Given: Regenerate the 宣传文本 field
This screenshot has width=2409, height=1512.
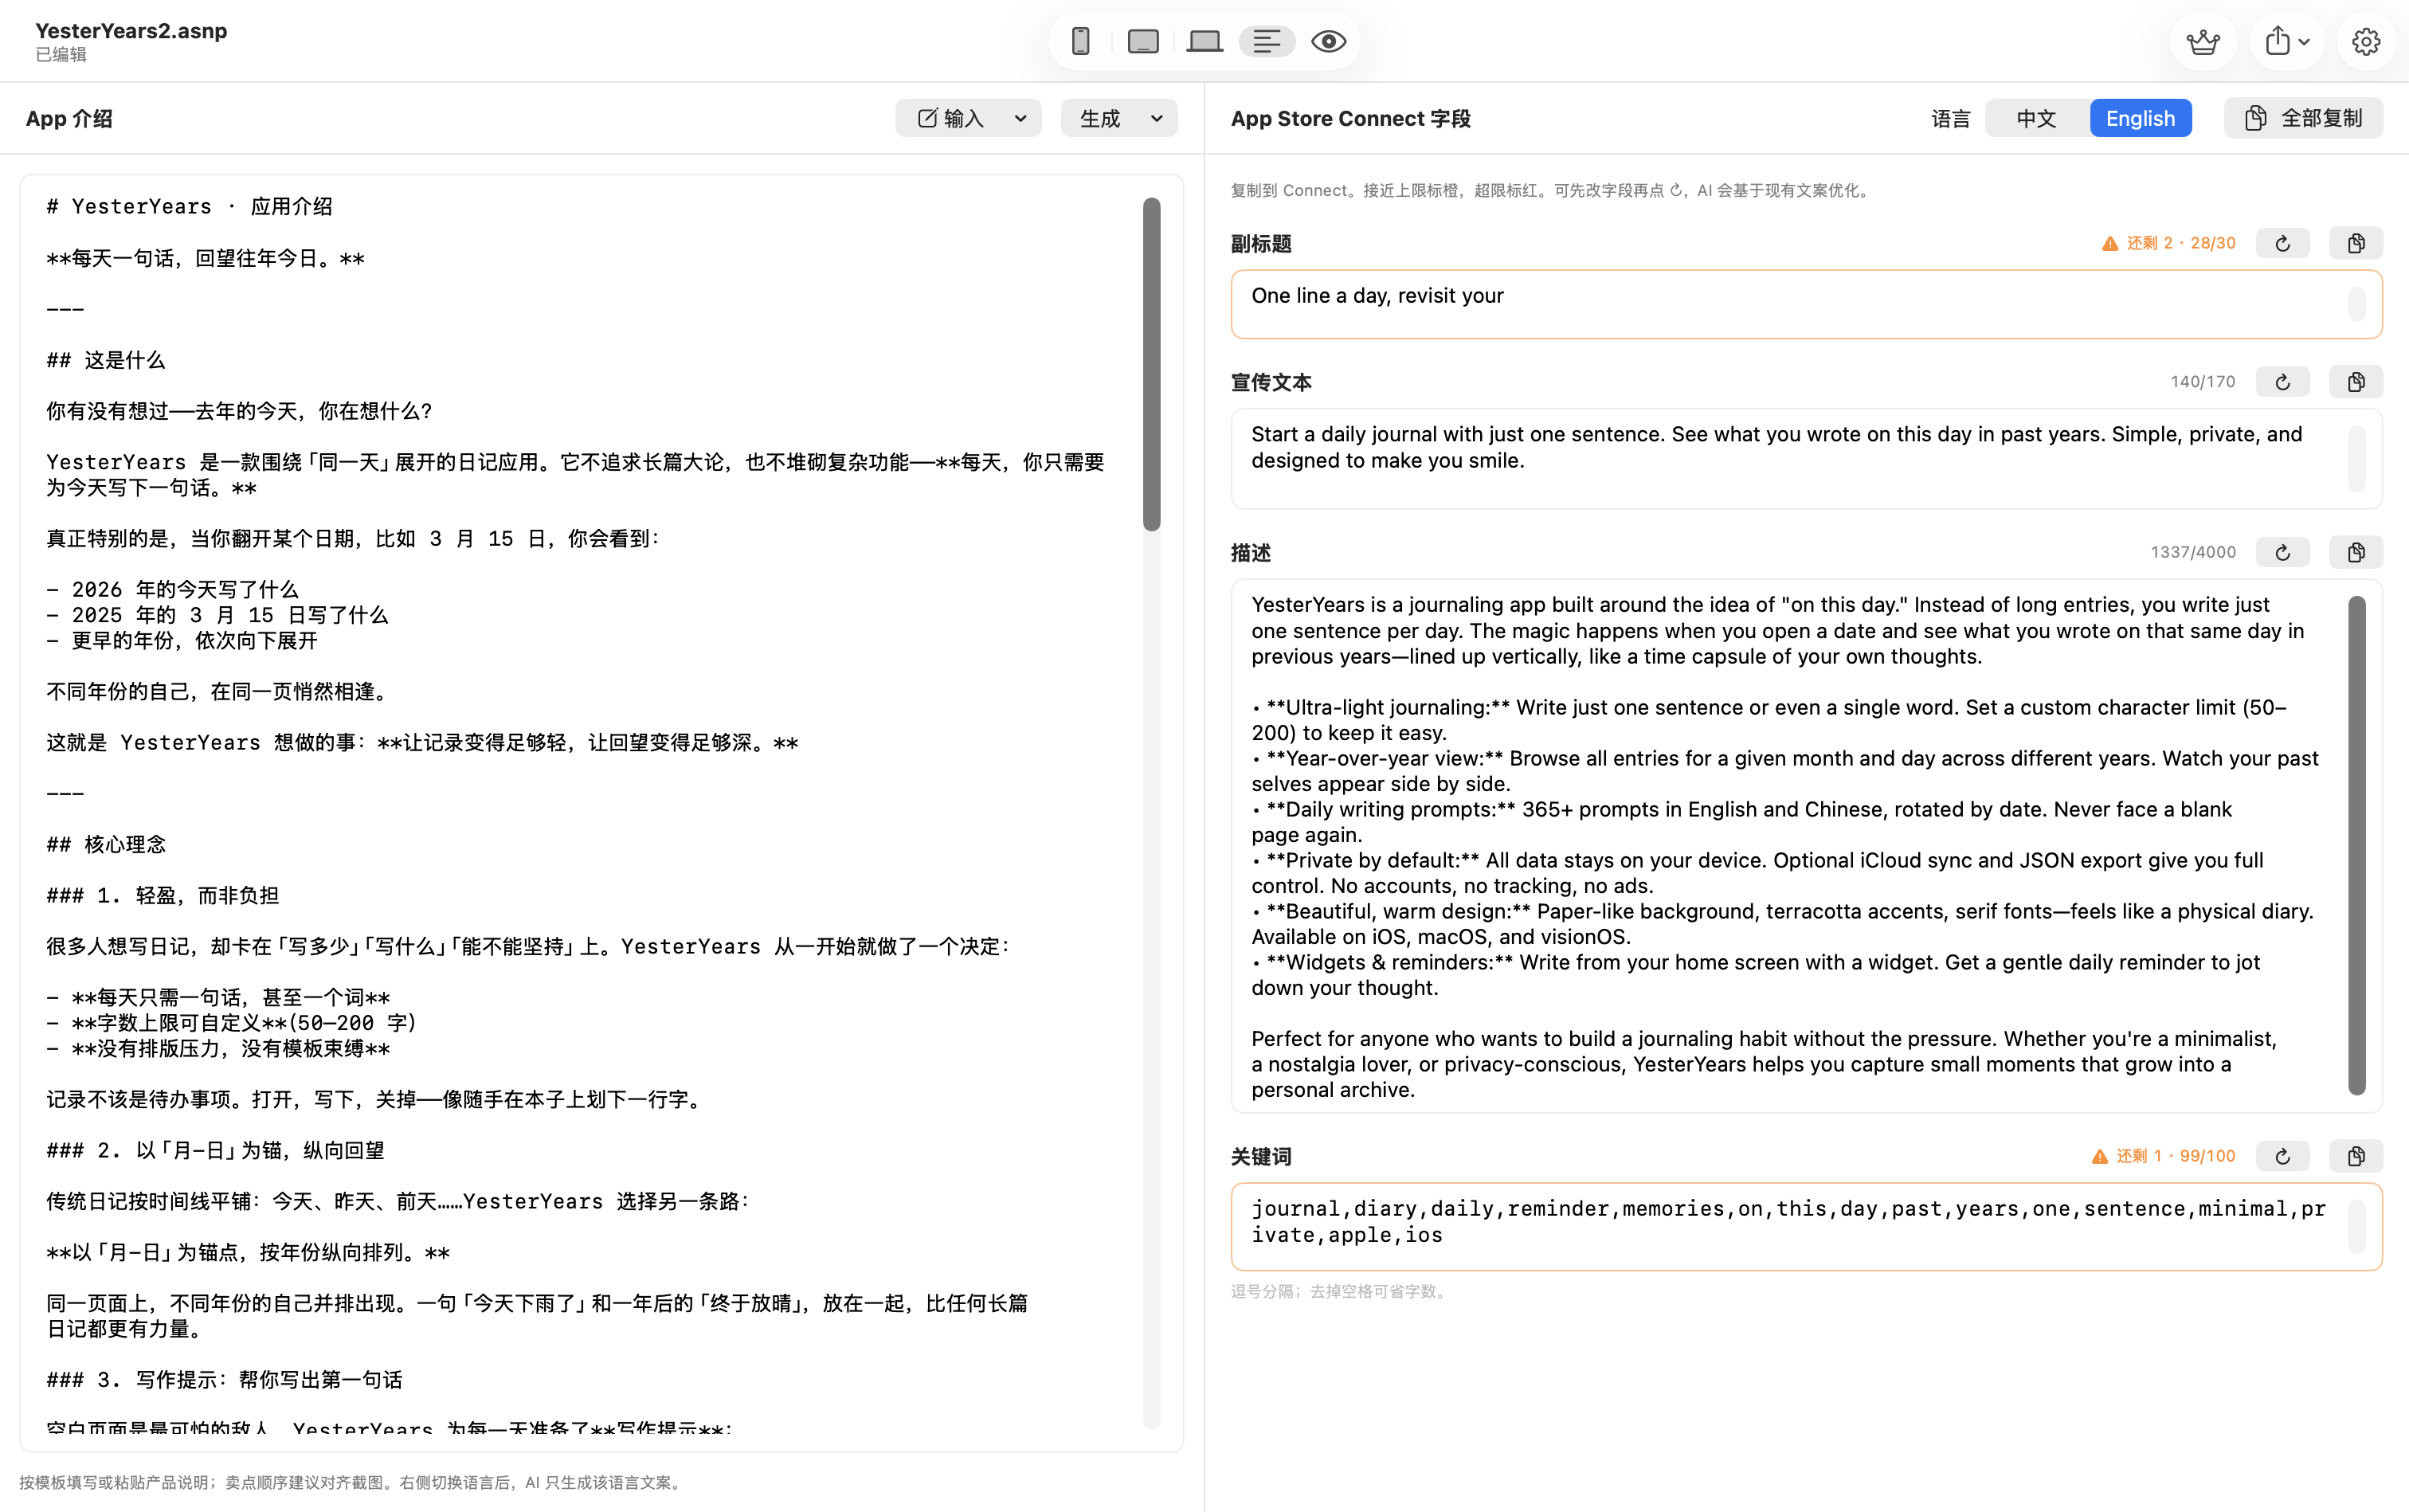Looking at the screenshot, I should (x=2282, y=382).
